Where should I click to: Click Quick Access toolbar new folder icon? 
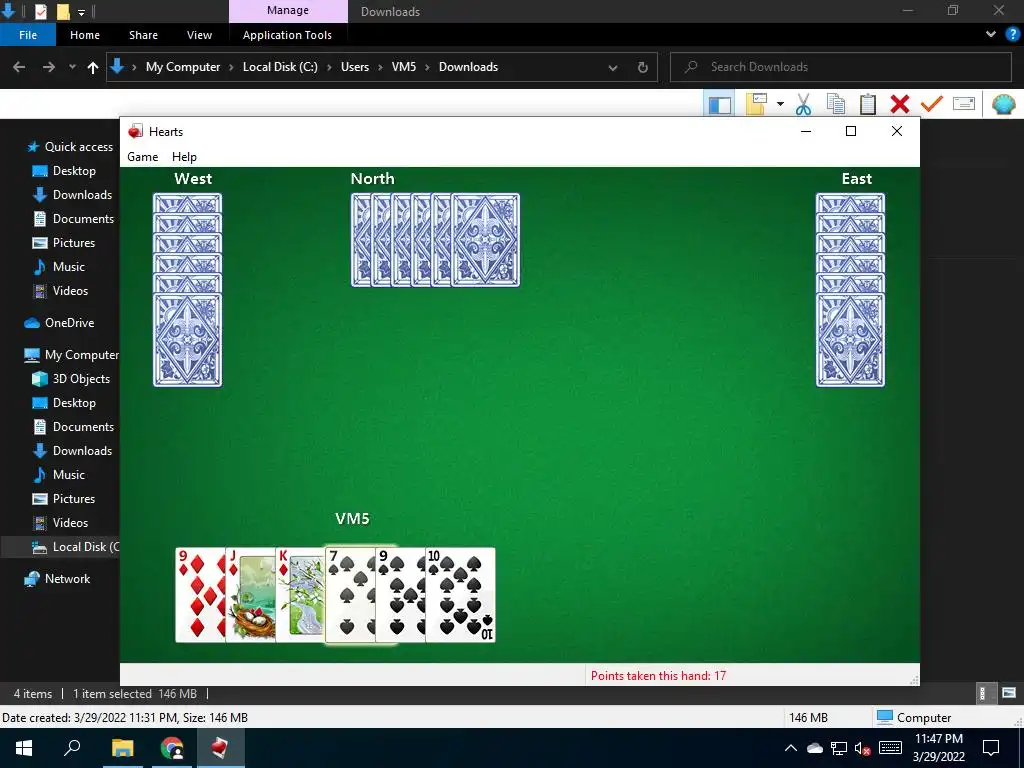click(x=63, y=11)
